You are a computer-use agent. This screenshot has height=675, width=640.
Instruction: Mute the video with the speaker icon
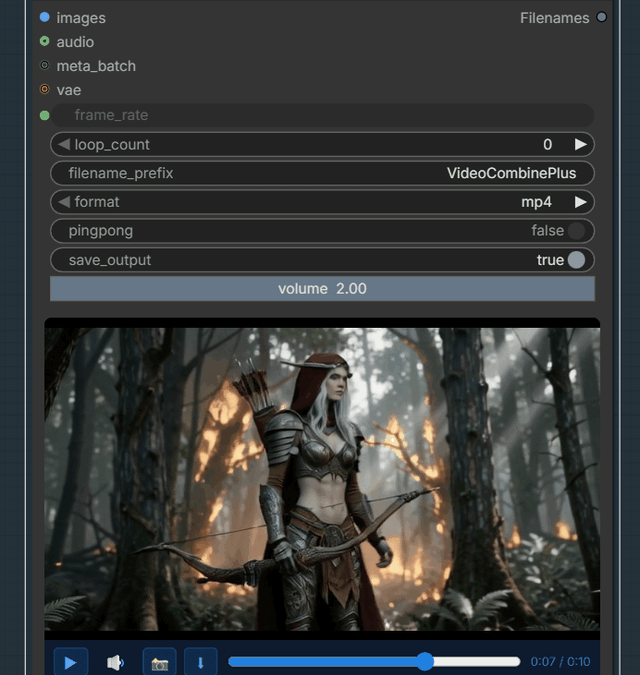tap(115, 662)
